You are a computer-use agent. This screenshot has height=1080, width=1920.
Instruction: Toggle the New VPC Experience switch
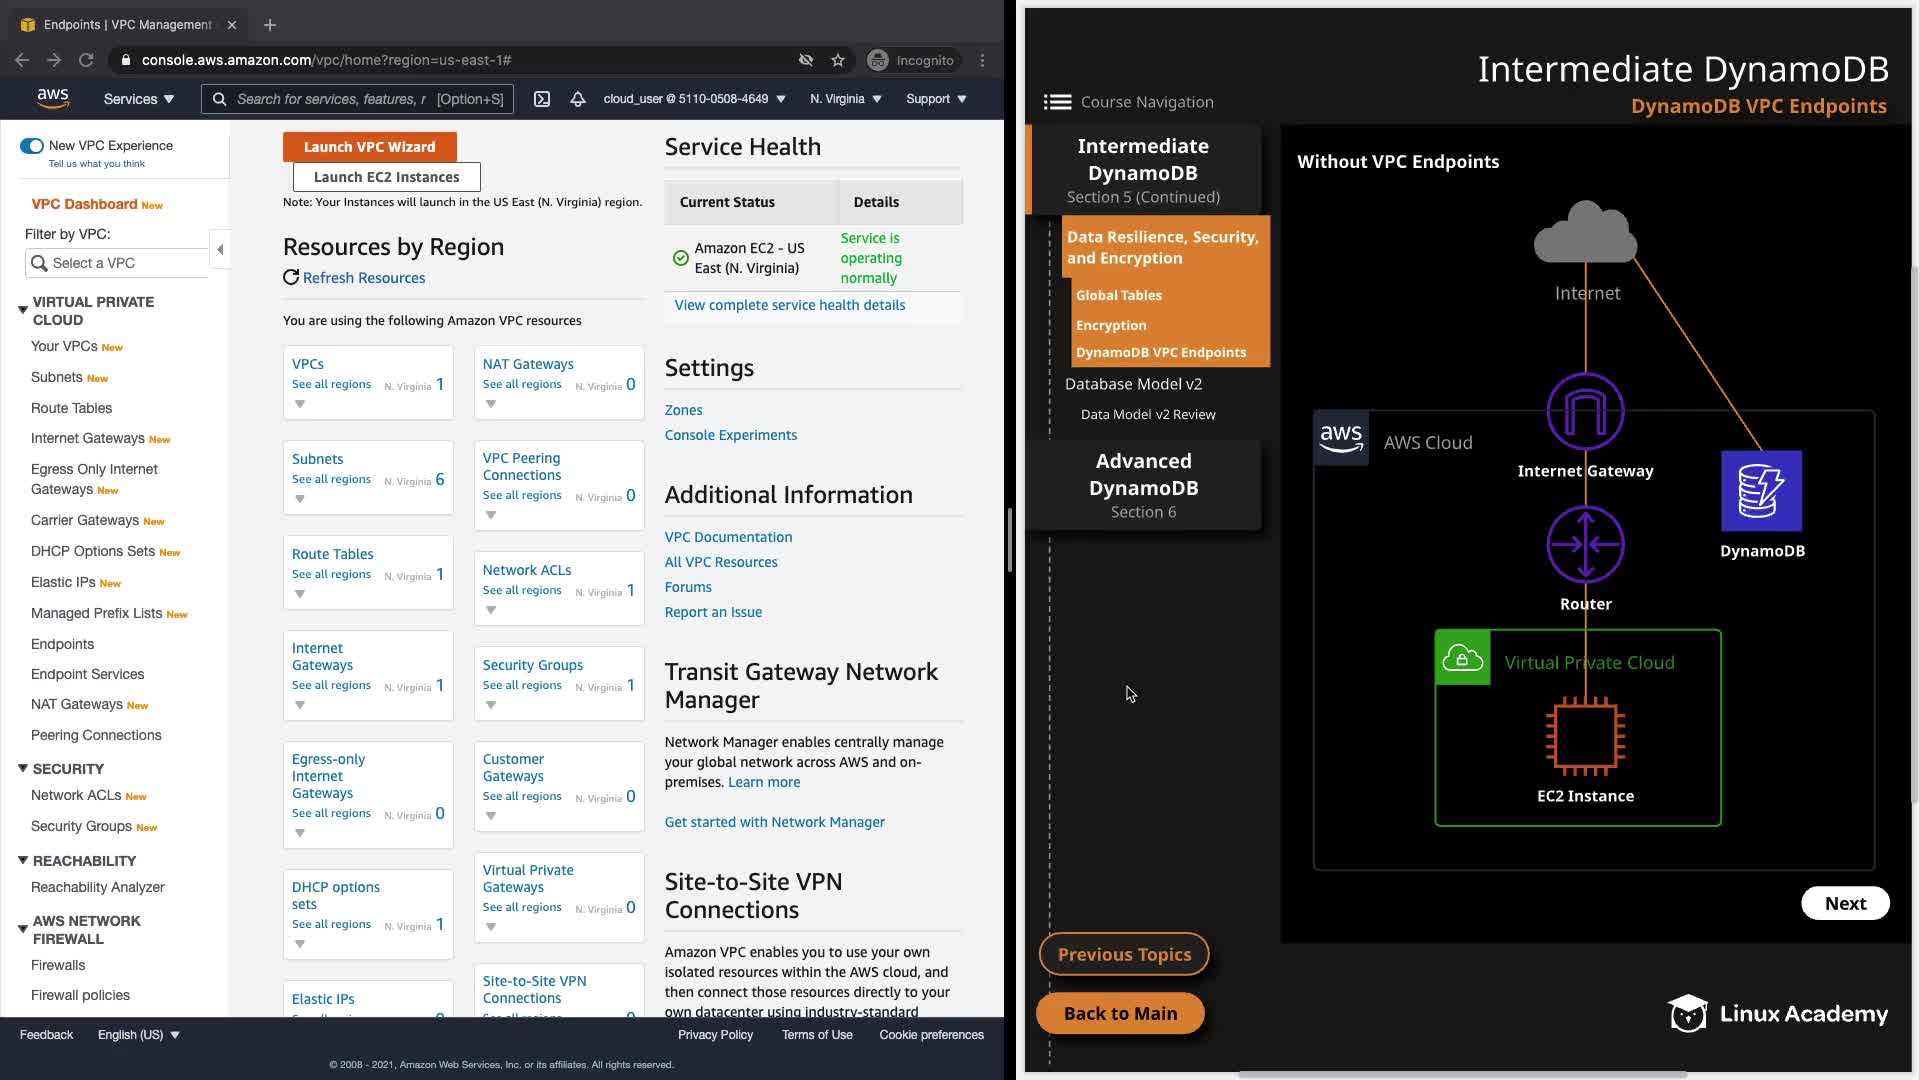pos(32,146)
